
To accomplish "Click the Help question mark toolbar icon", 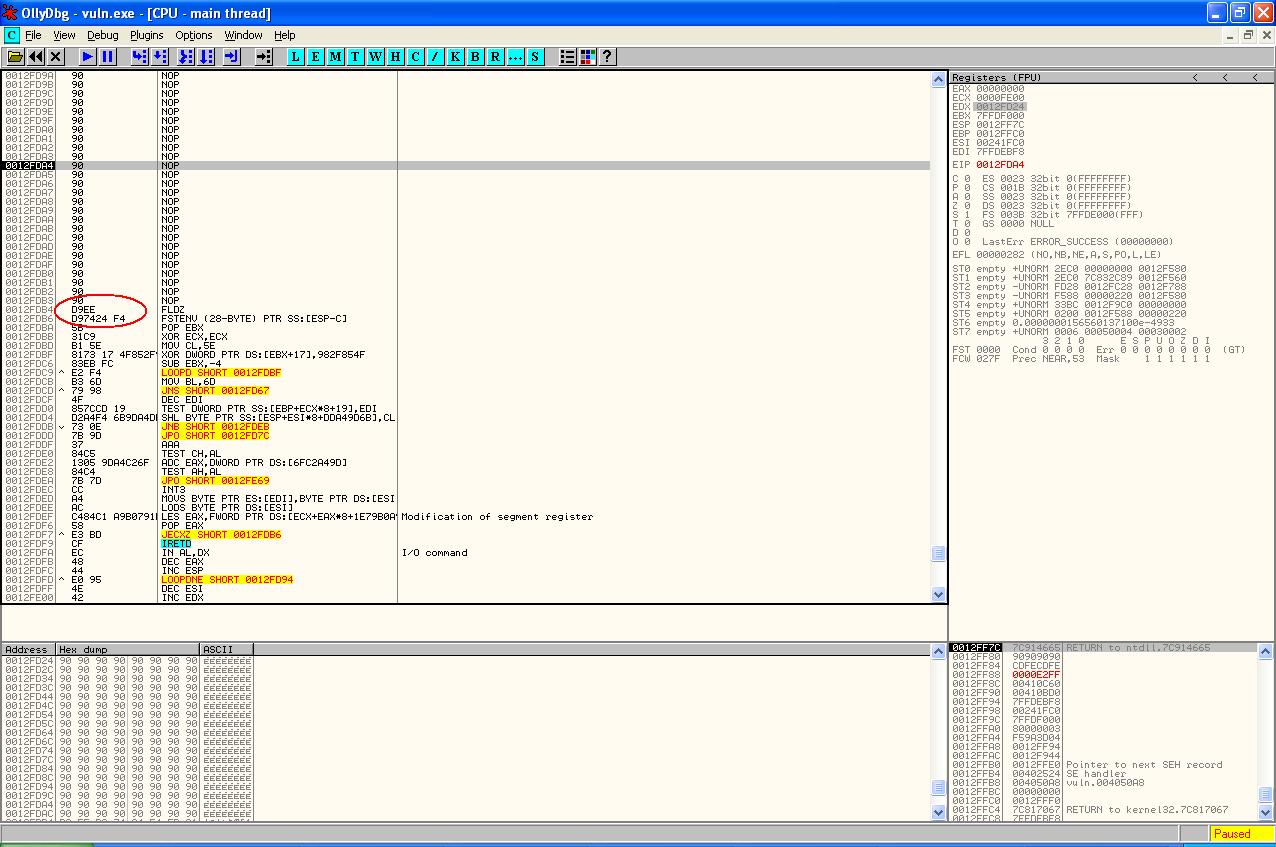I will click(607, 57).
